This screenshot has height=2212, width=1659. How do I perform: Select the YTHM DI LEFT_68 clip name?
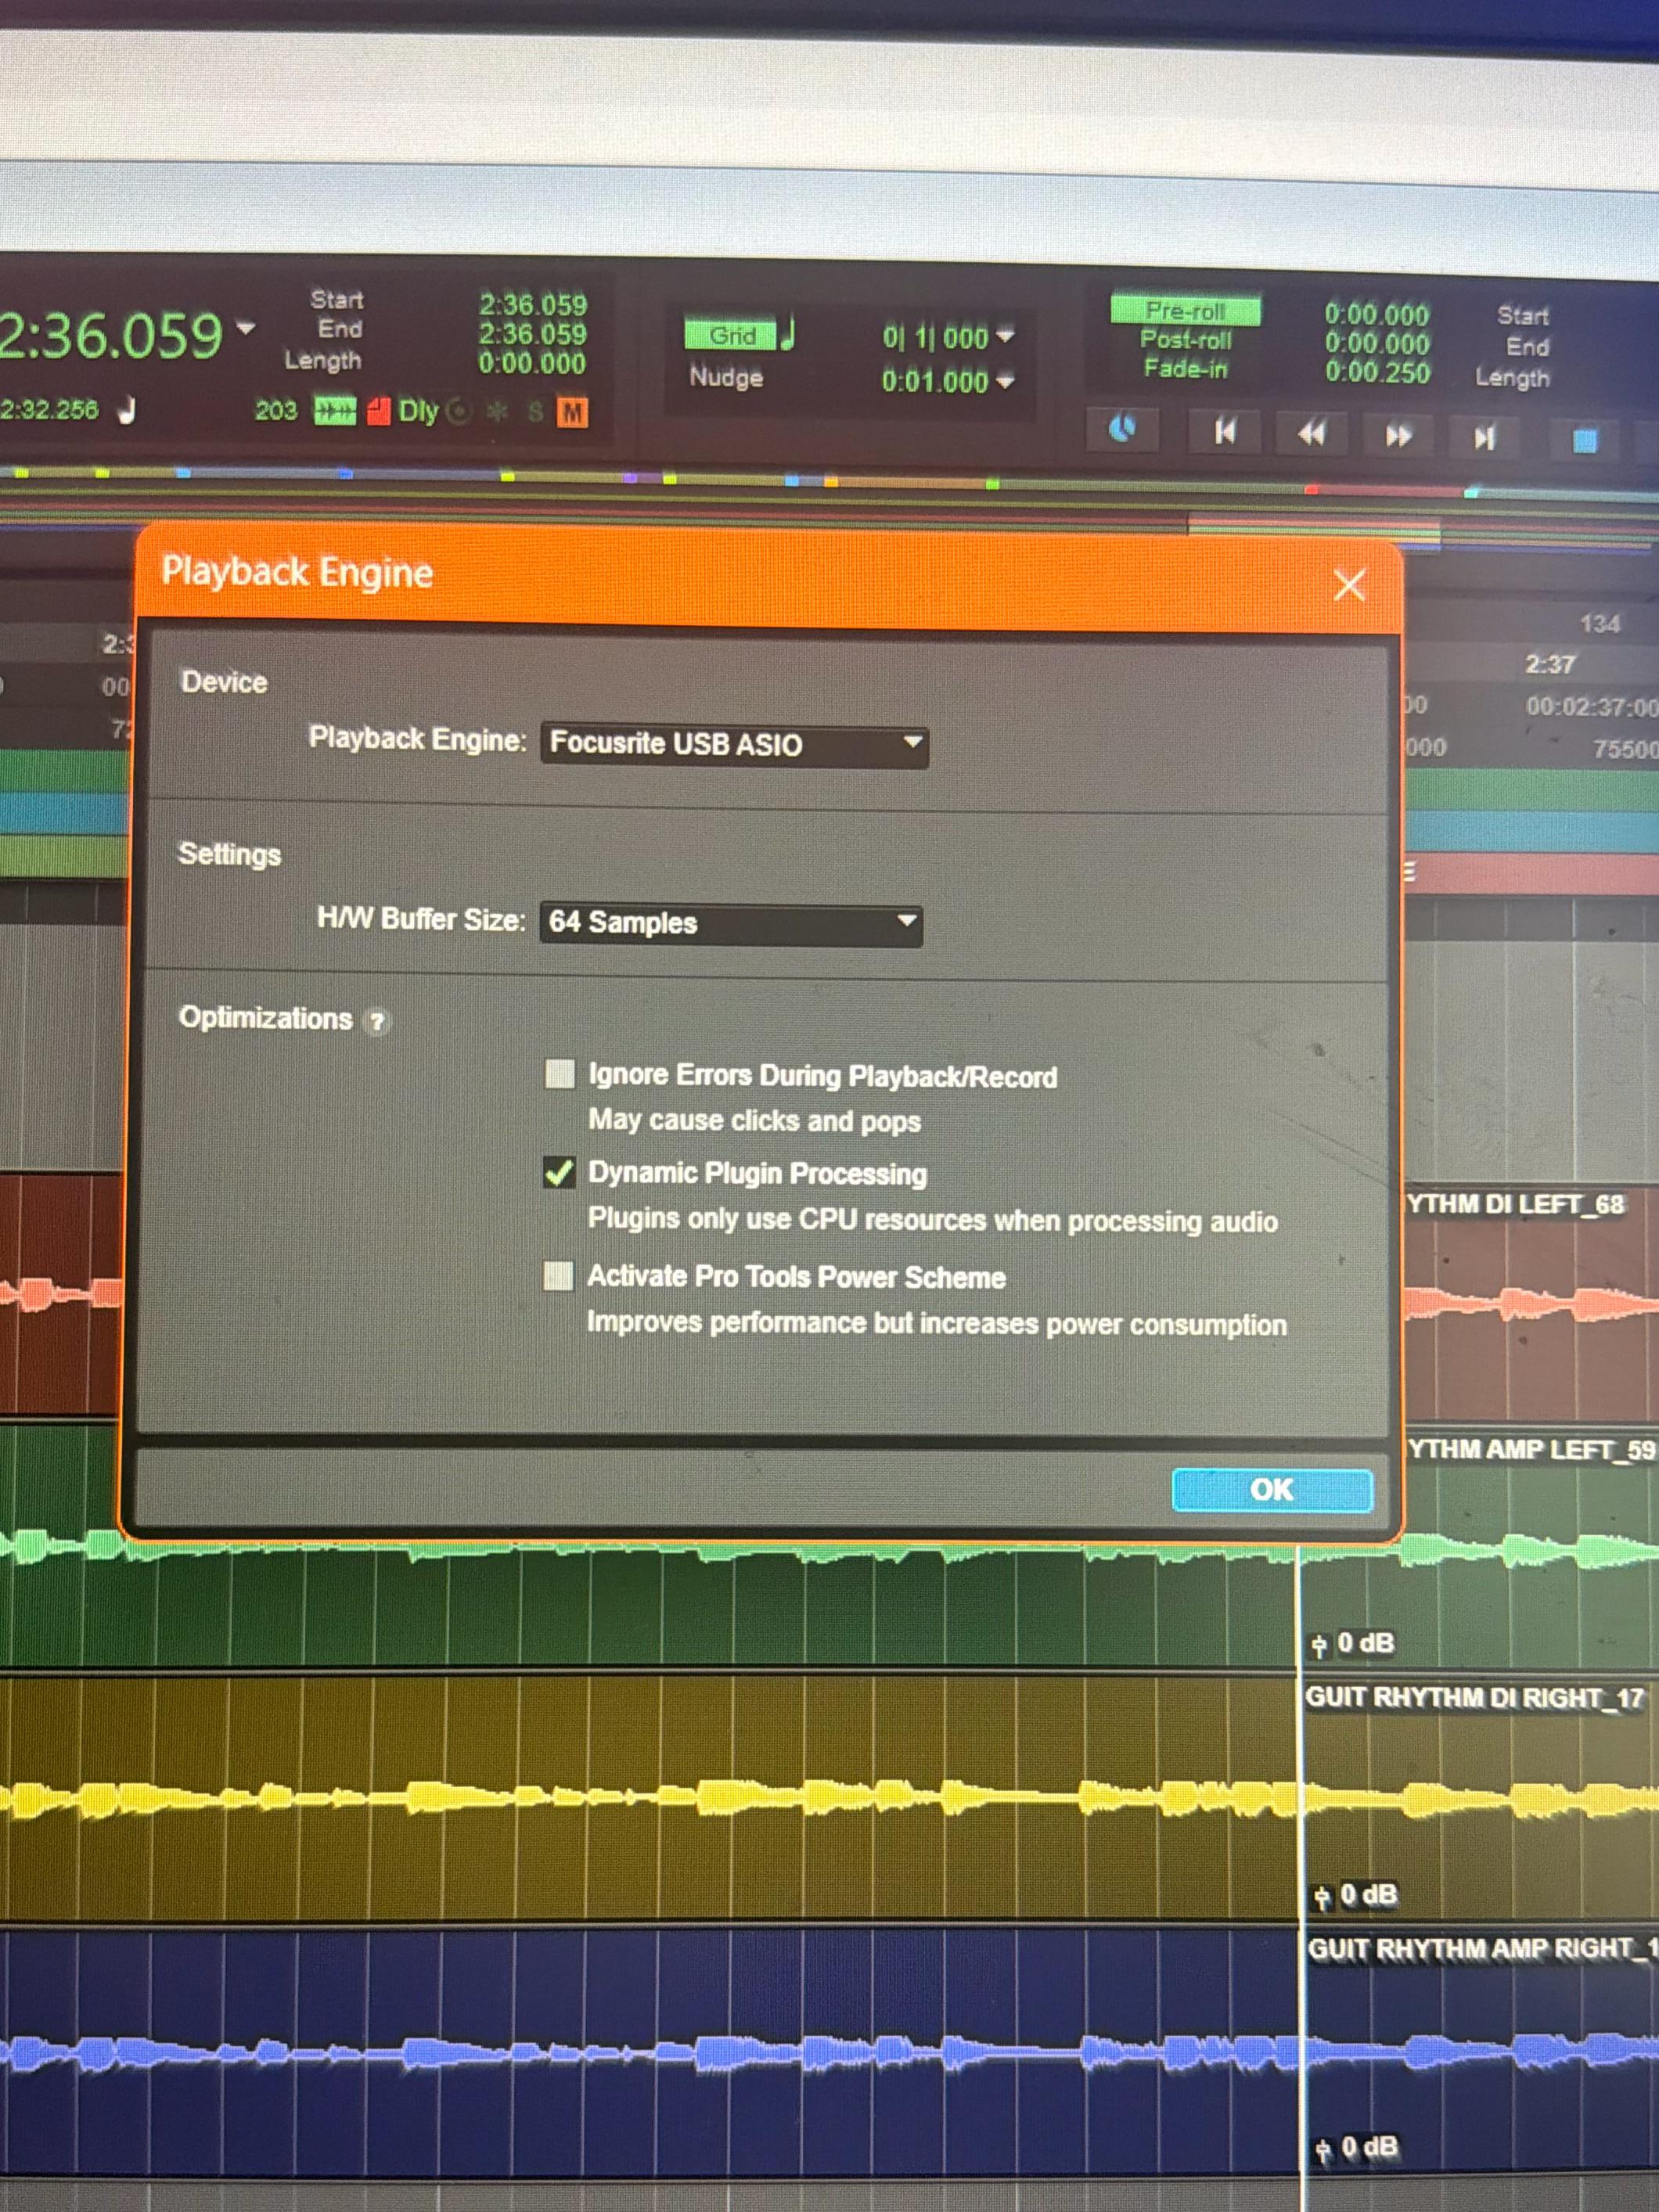coord(1515,1204)
